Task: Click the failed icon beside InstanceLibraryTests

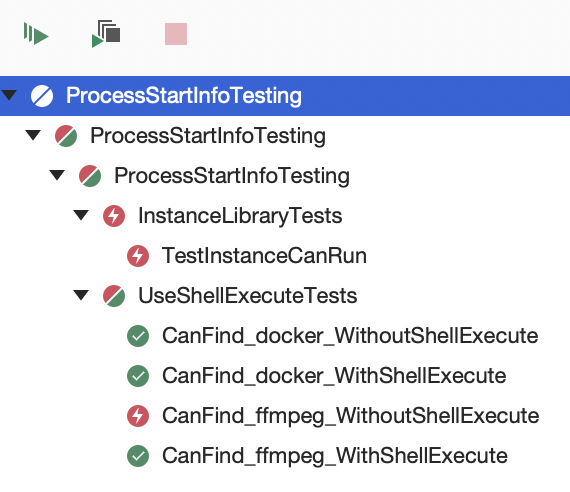Action: 114,216
